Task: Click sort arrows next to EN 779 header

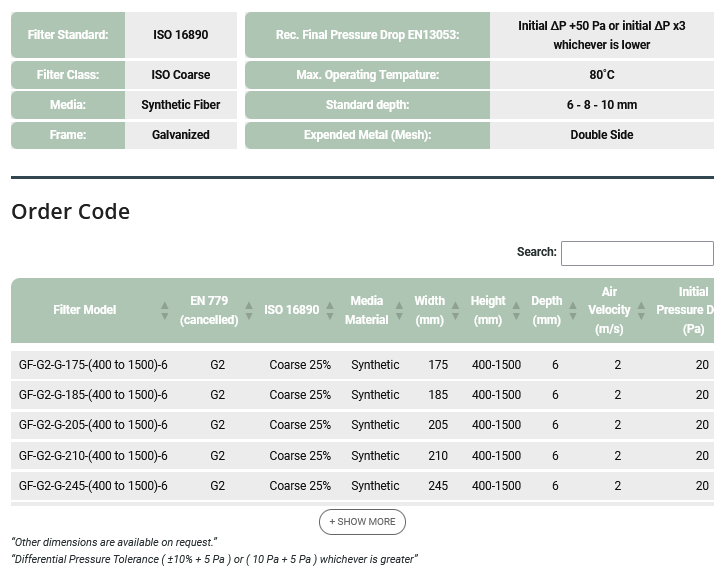Action: tap(249, 310)
